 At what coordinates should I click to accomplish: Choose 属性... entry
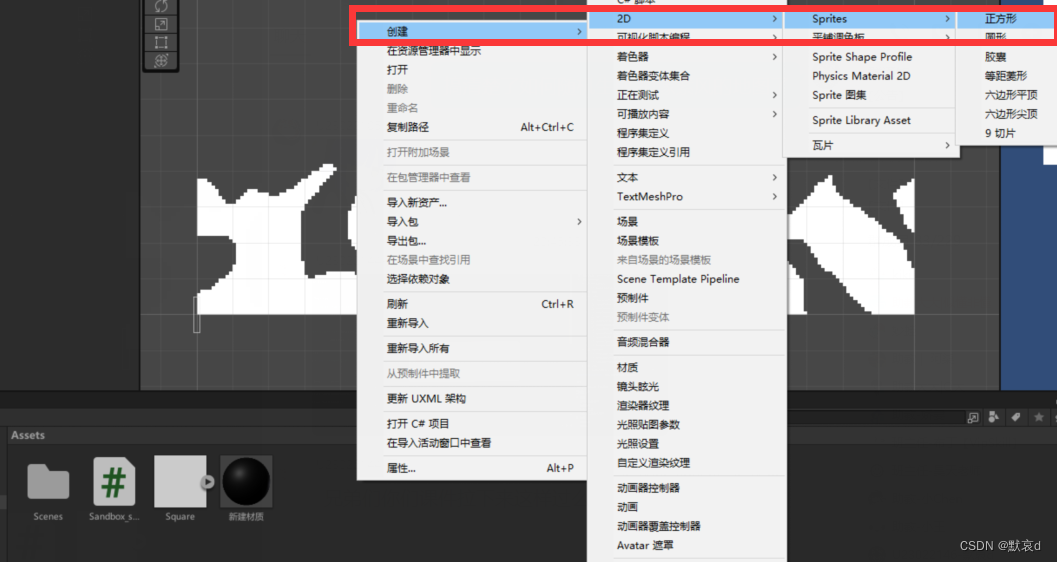[x=471, y=468]
